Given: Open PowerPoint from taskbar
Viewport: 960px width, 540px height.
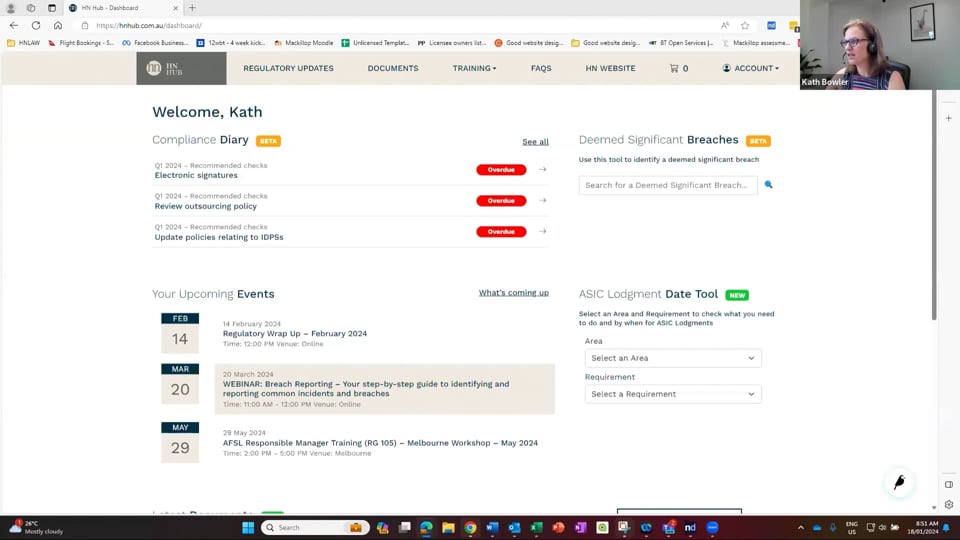Looking at the screenshot, I should coord(558,528).
